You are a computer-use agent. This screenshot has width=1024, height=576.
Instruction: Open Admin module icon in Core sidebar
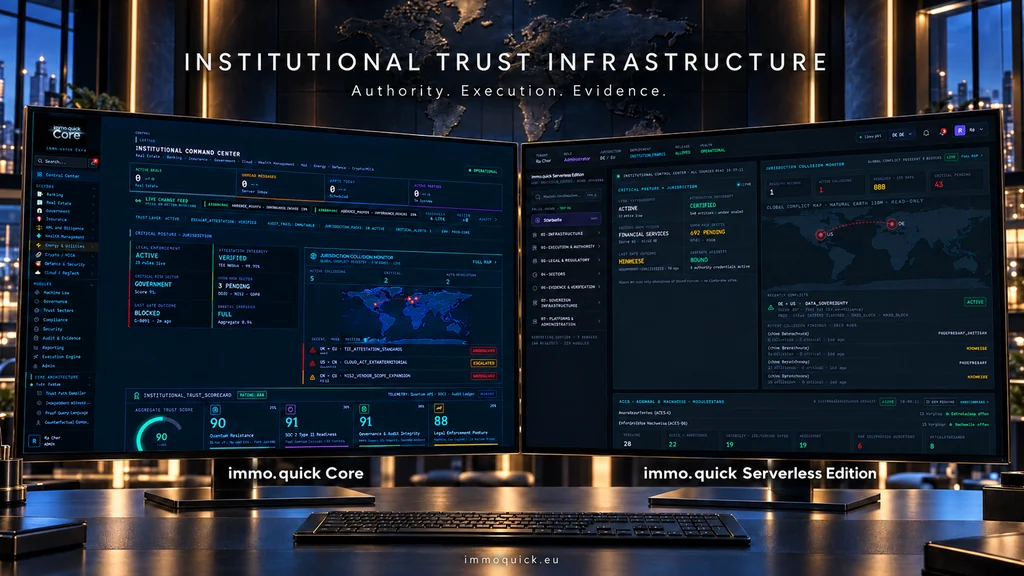[x=35, y=366]
